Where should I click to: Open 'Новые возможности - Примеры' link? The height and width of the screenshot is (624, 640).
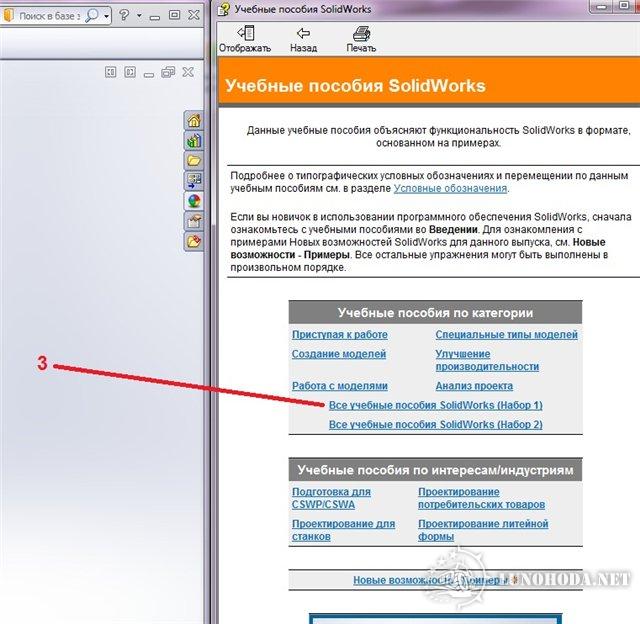click(433, 580)
